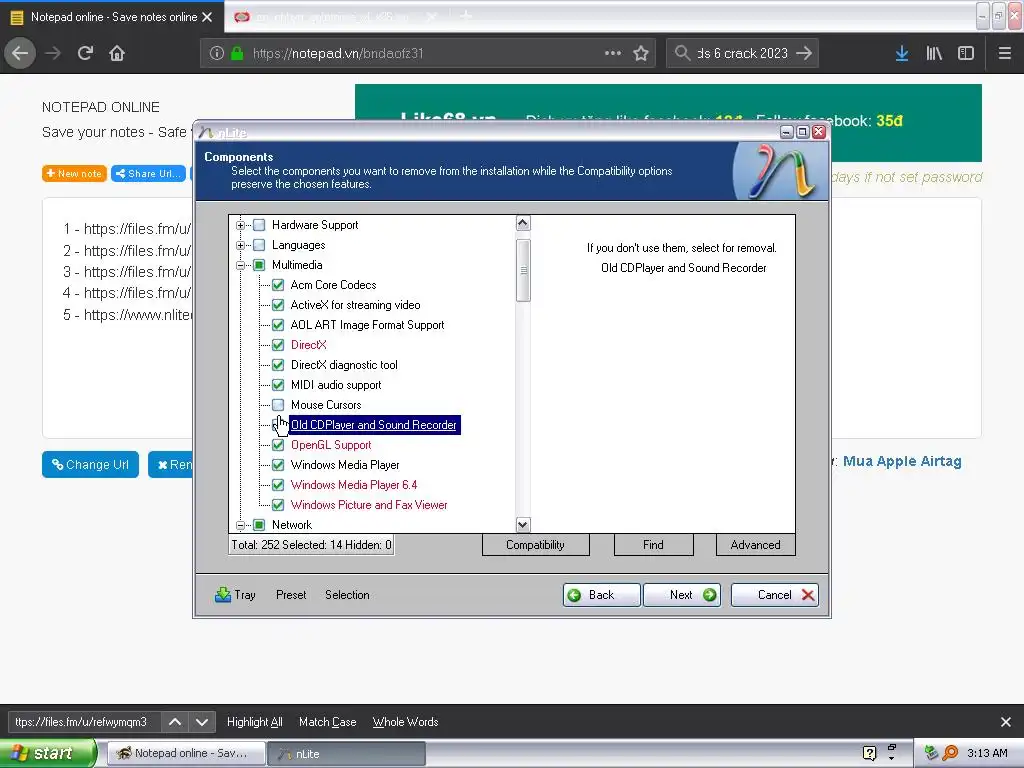Click the component list scroll-up arrow
This screenshot has width=1024, height=768.
pos(522,223)
